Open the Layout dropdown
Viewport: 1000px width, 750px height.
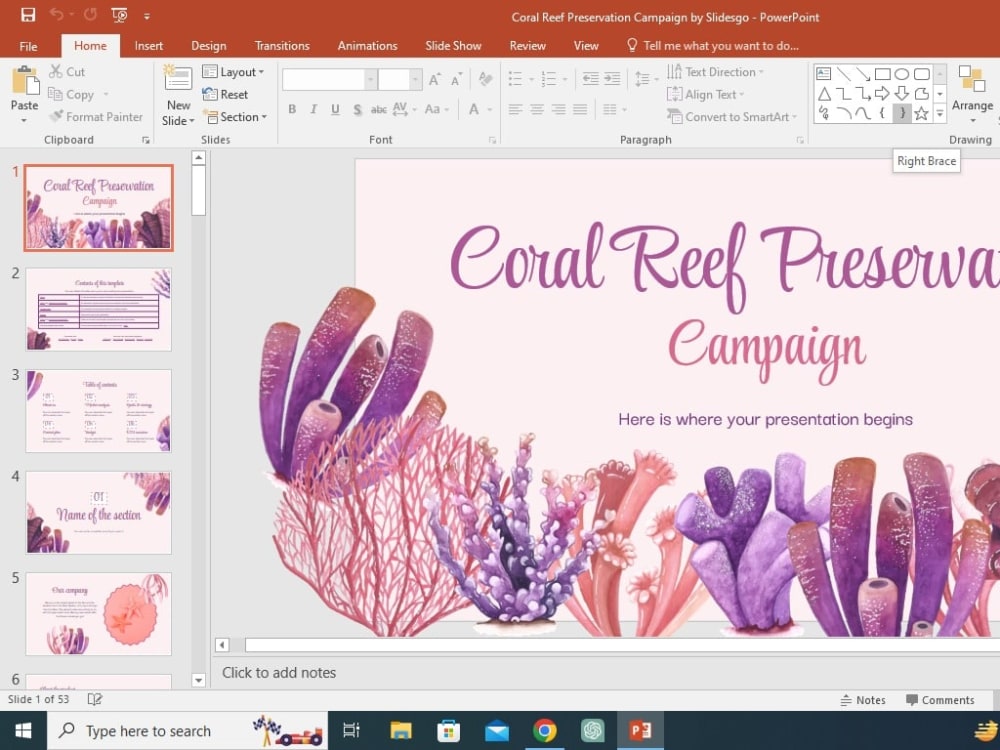233,72
